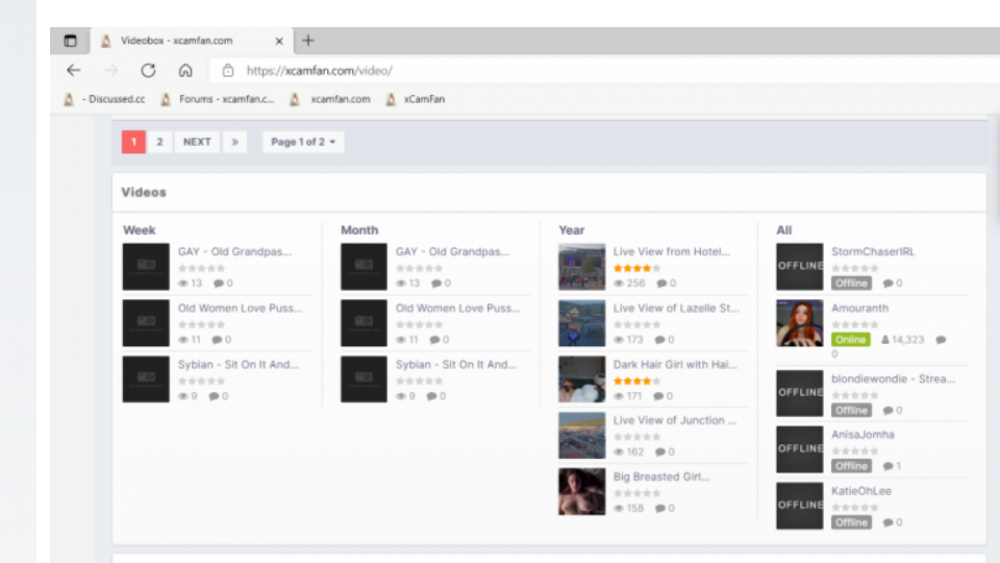Click the Year column heading
The image size is (1000, 563).
[x=571, y=230]
